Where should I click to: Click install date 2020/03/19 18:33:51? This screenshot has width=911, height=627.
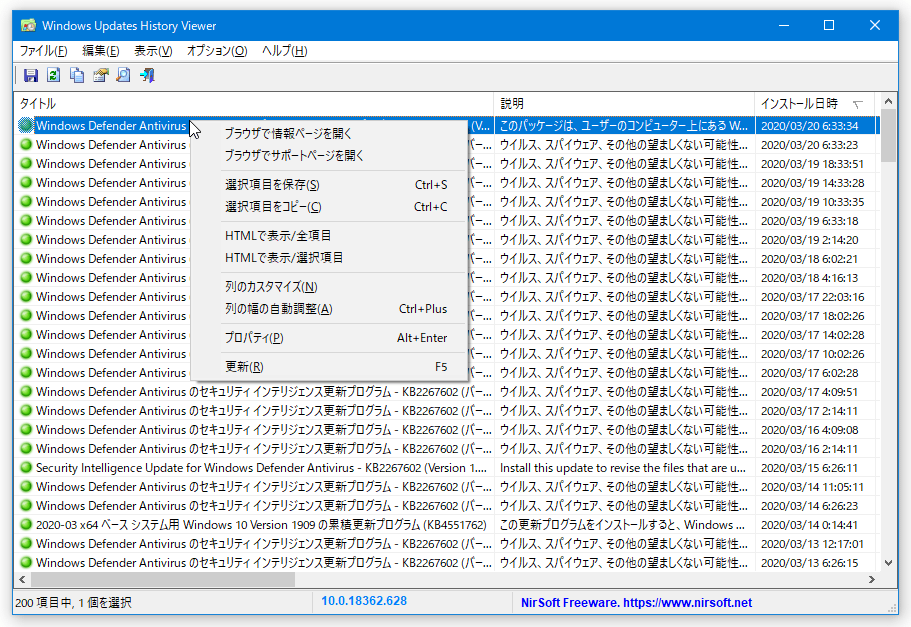(x=812, y=164)
